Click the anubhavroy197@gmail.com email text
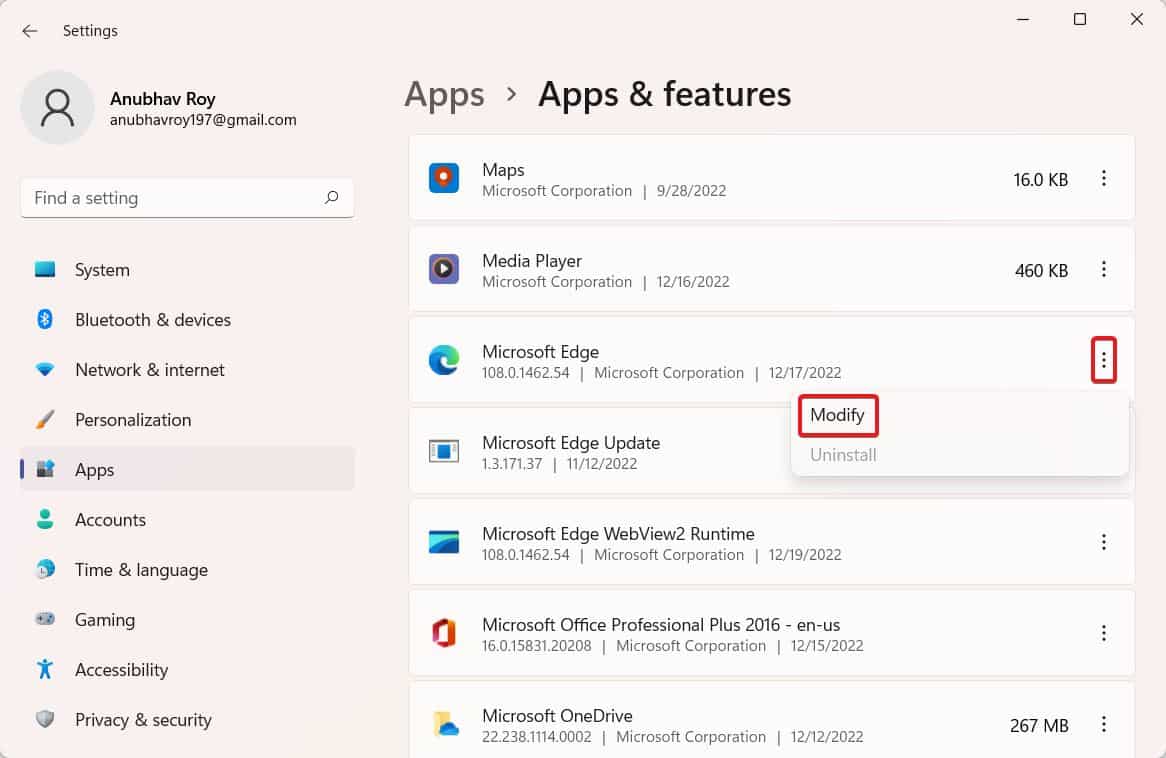The height and width of the screenshot is (758, 1166). coord(203,120)
